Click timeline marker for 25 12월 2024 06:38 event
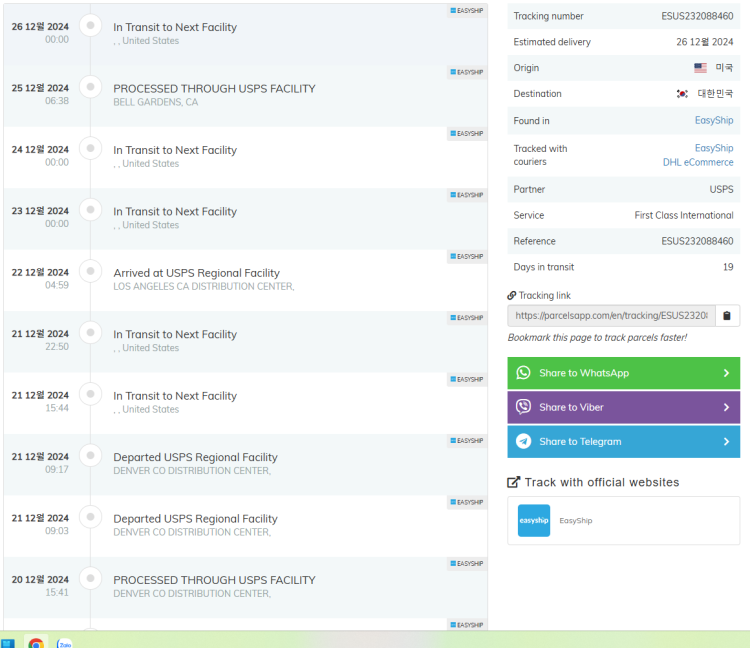Viewport: 750px width, 648px height. coord(90,87)
